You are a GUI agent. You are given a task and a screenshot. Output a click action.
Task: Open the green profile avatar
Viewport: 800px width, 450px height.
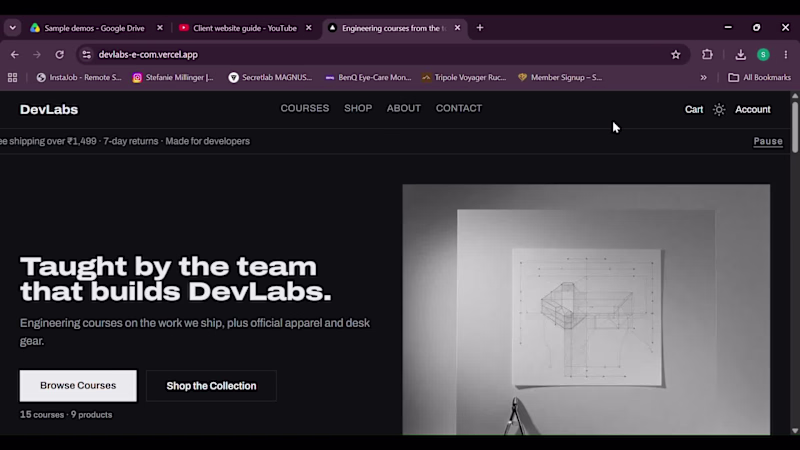(763, 55)
